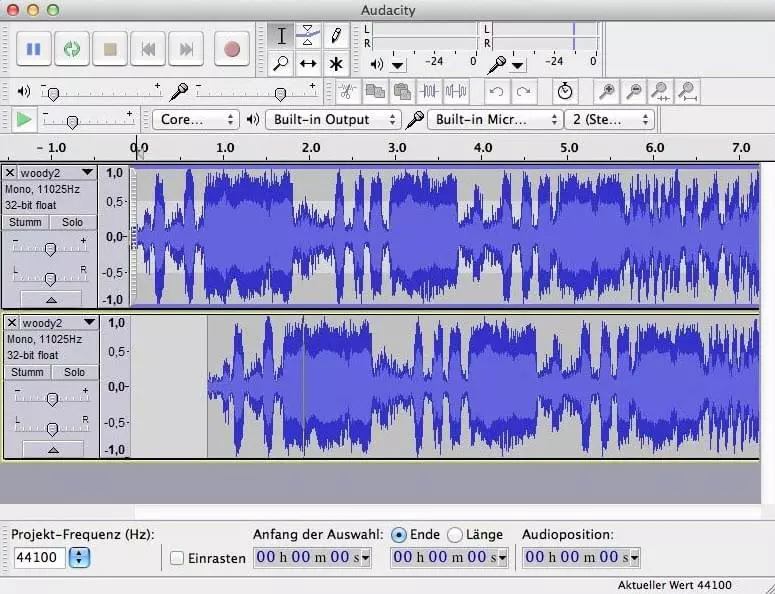Screen dimensions: 775x594
Task: Click the Cut scissors icon
Action: [348, 91]
